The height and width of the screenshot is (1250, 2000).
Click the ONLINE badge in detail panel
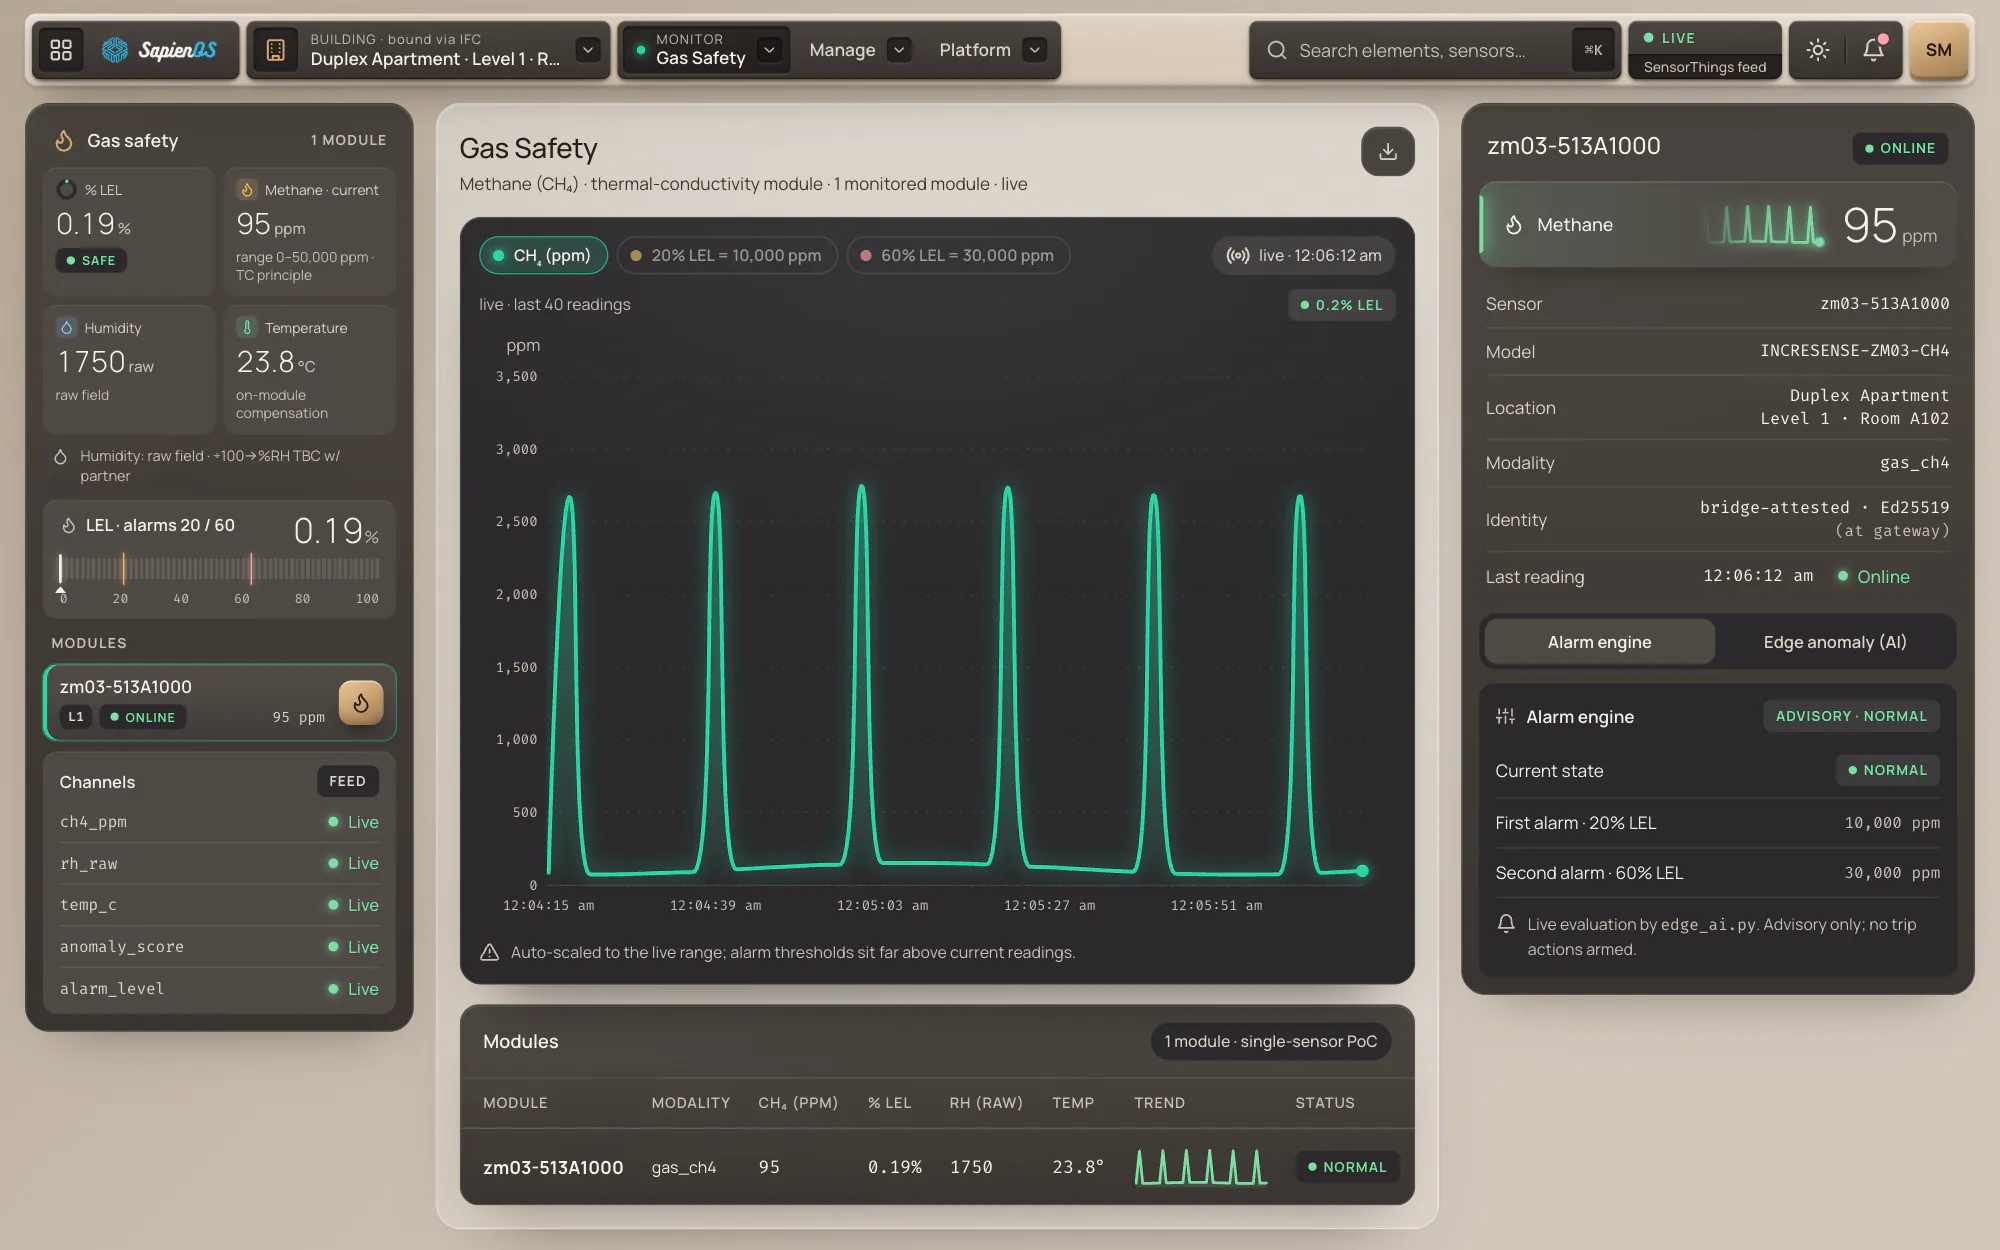click(x=1900, y=148)
